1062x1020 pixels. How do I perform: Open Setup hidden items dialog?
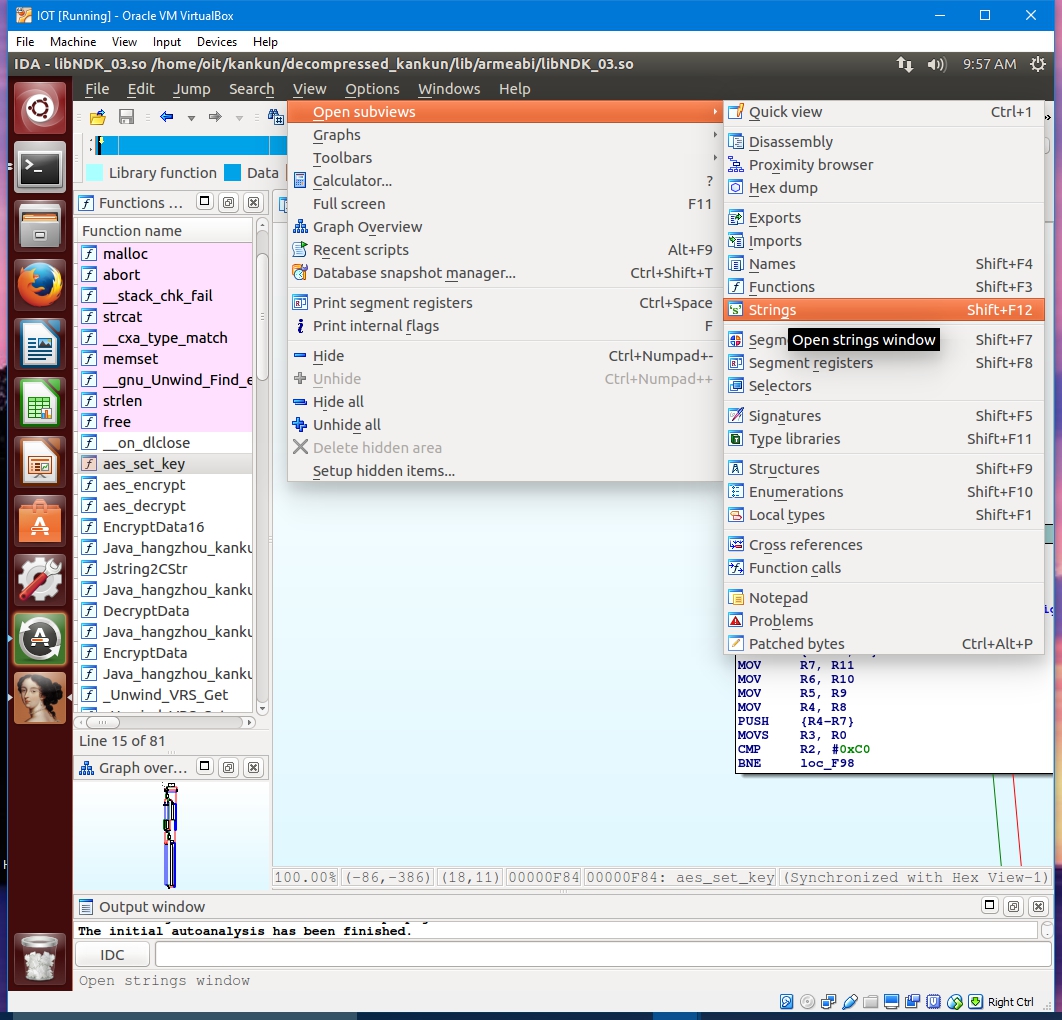tap(505, 471)
